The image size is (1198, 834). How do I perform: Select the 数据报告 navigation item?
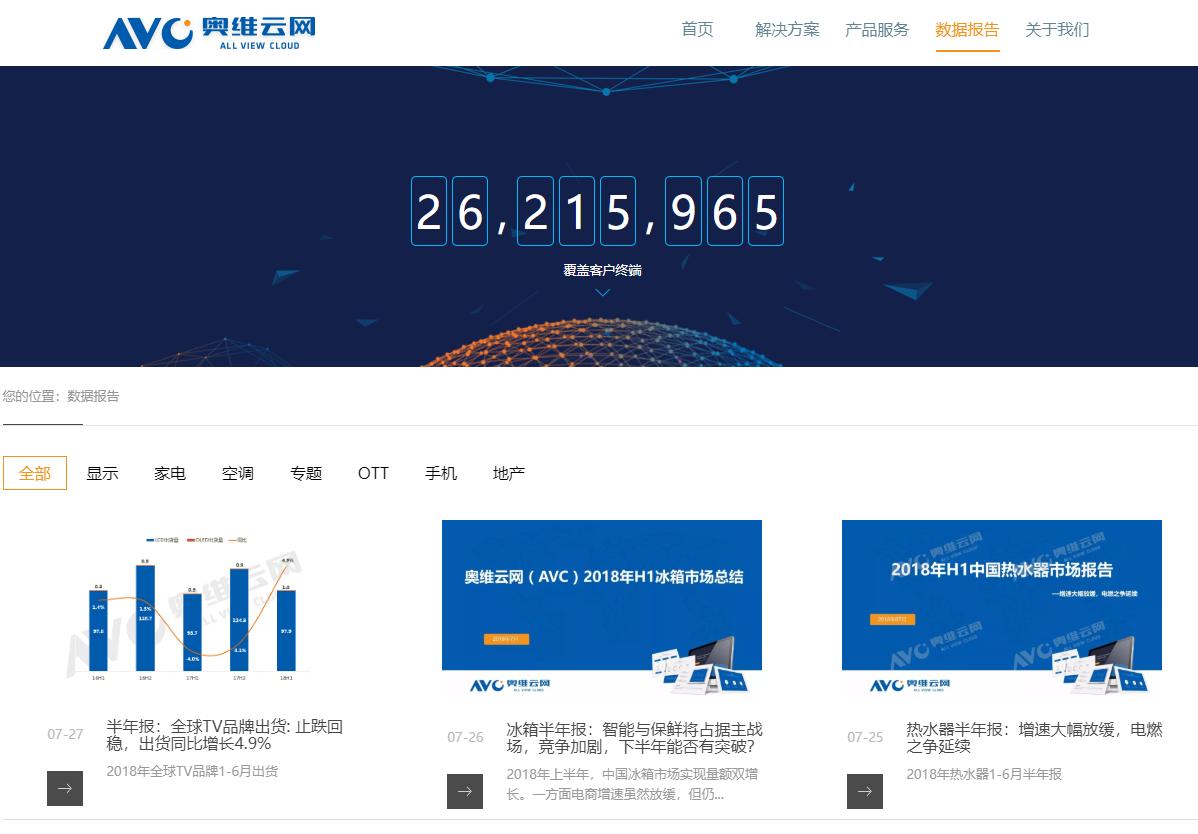coord(967,30)
